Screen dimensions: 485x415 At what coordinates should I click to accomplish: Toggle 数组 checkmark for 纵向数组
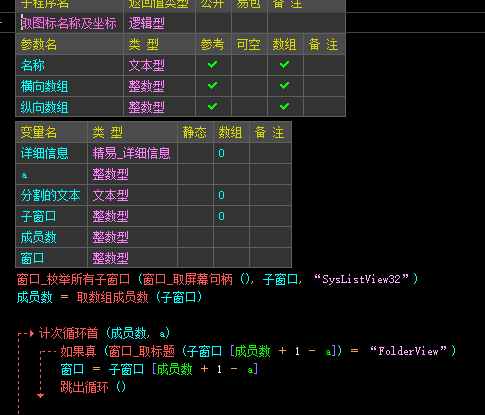point(284,107)
